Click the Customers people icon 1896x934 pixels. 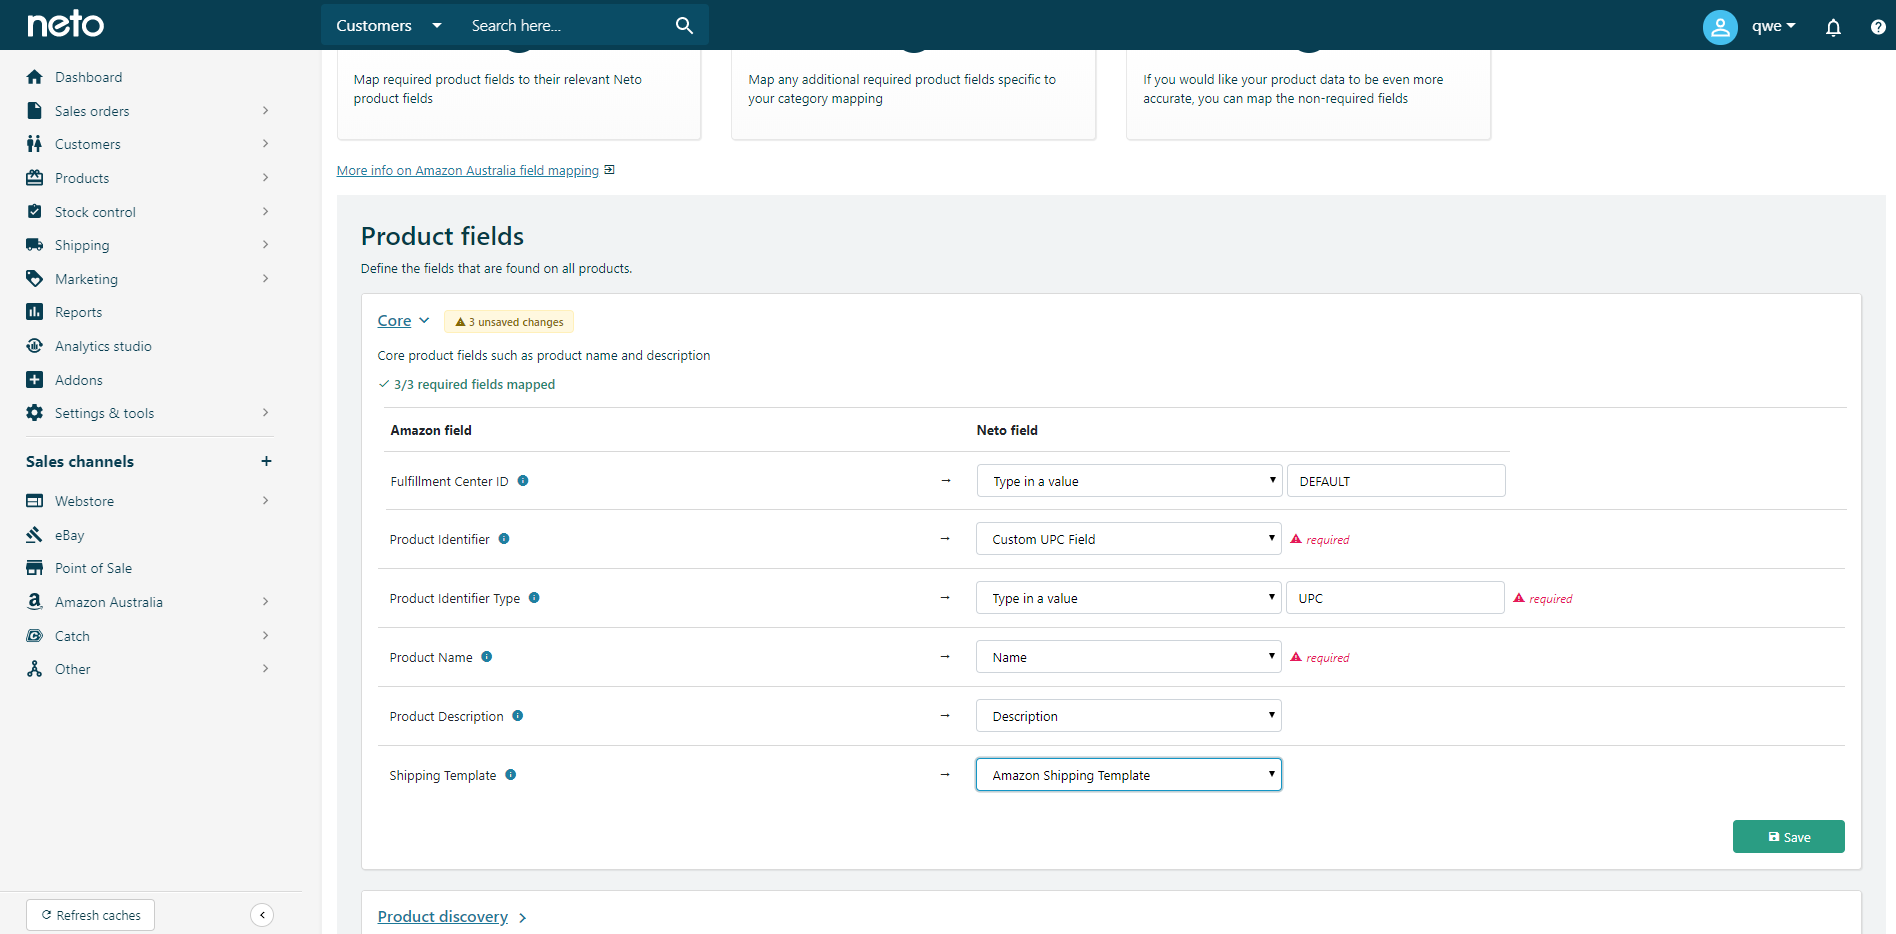click(x=35, y=144)
